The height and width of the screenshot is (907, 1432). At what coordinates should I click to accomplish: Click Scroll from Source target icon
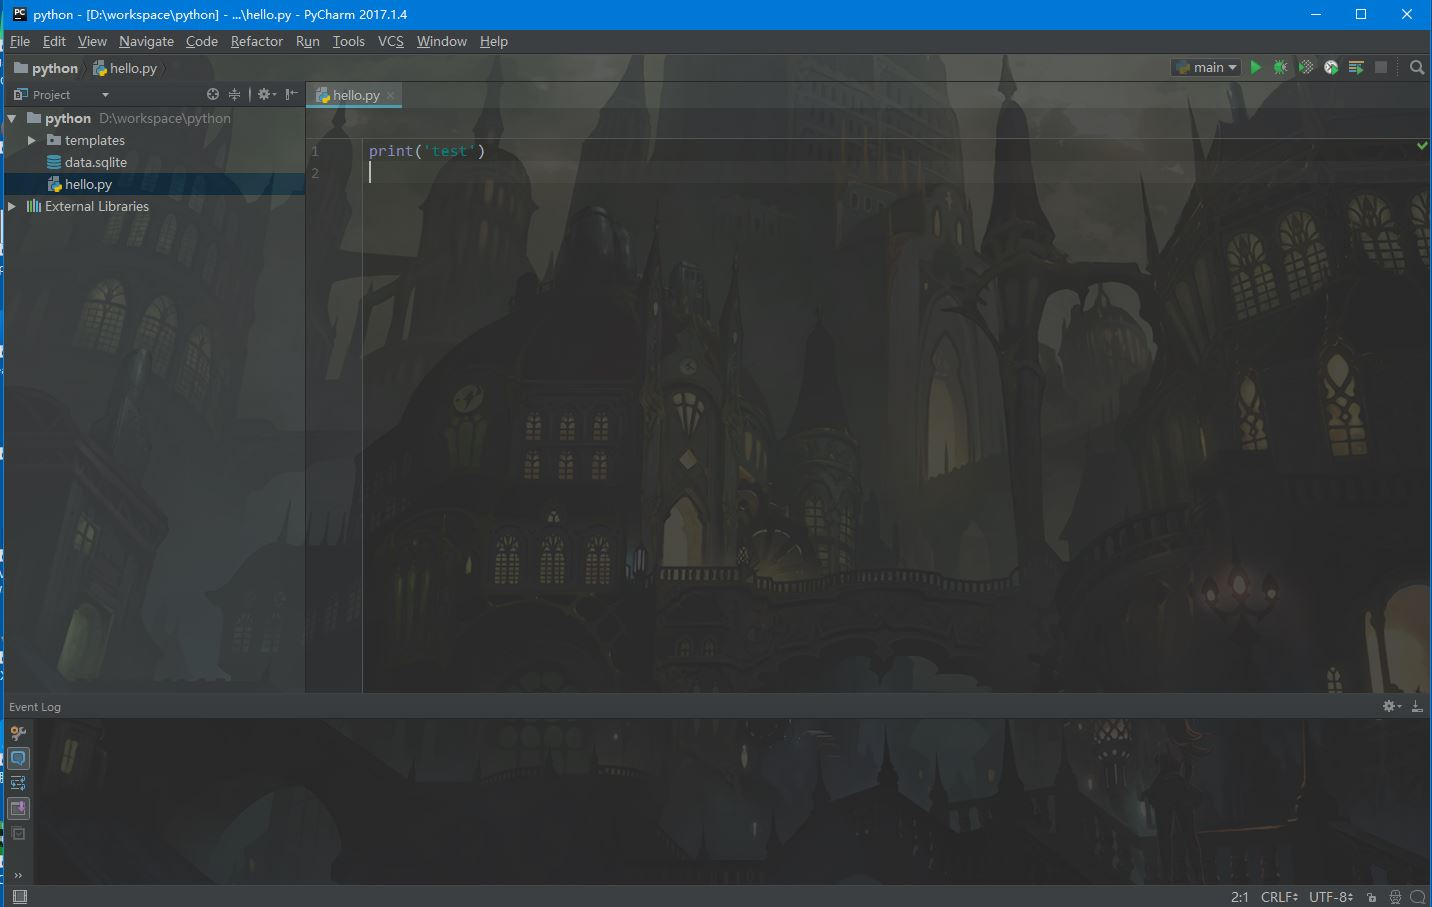(x=213, y=94)
